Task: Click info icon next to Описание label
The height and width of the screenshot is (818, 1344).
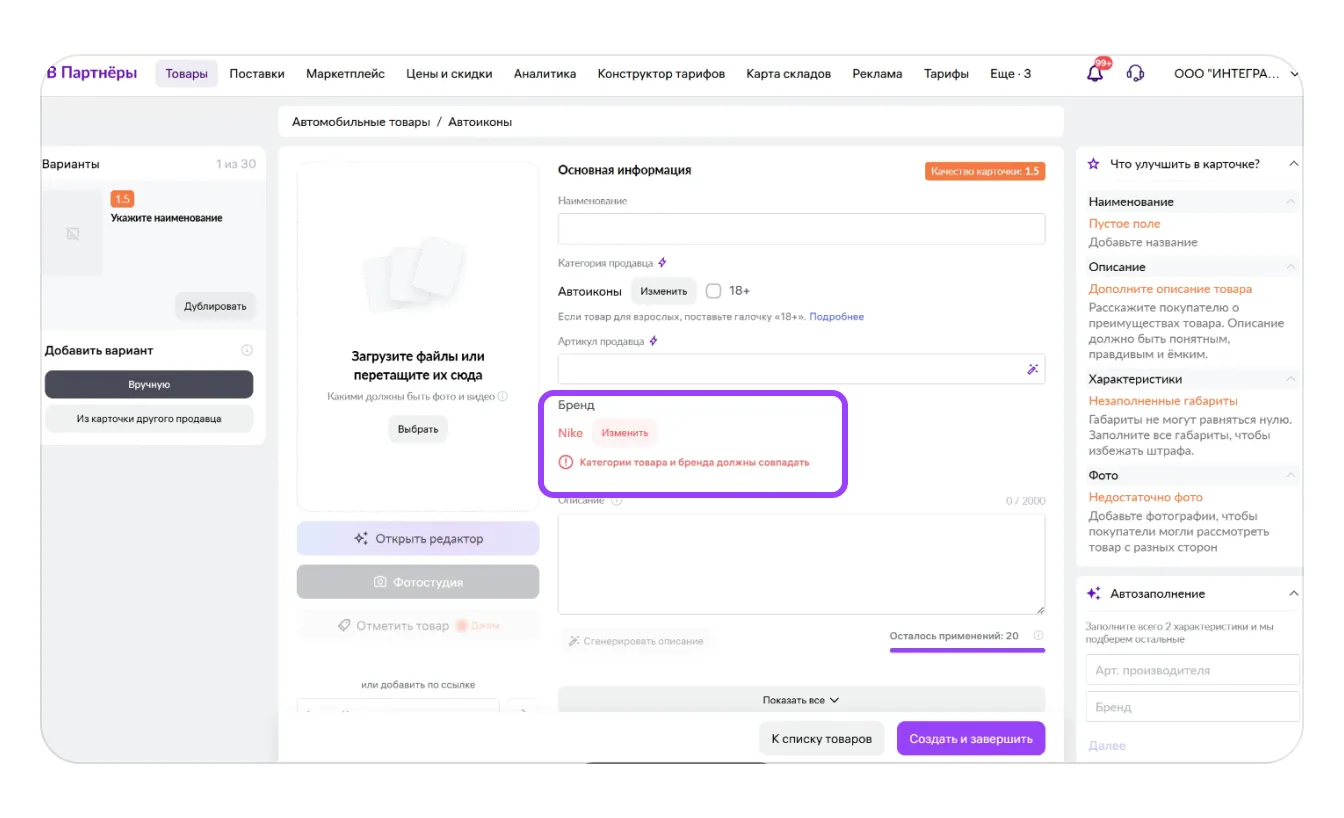Action: (616, 501)
